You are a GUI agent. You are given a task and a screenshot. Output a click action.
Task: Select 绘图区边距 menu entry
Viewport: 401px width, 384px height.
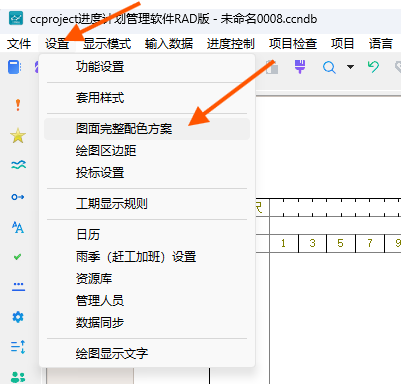[147, 151]
